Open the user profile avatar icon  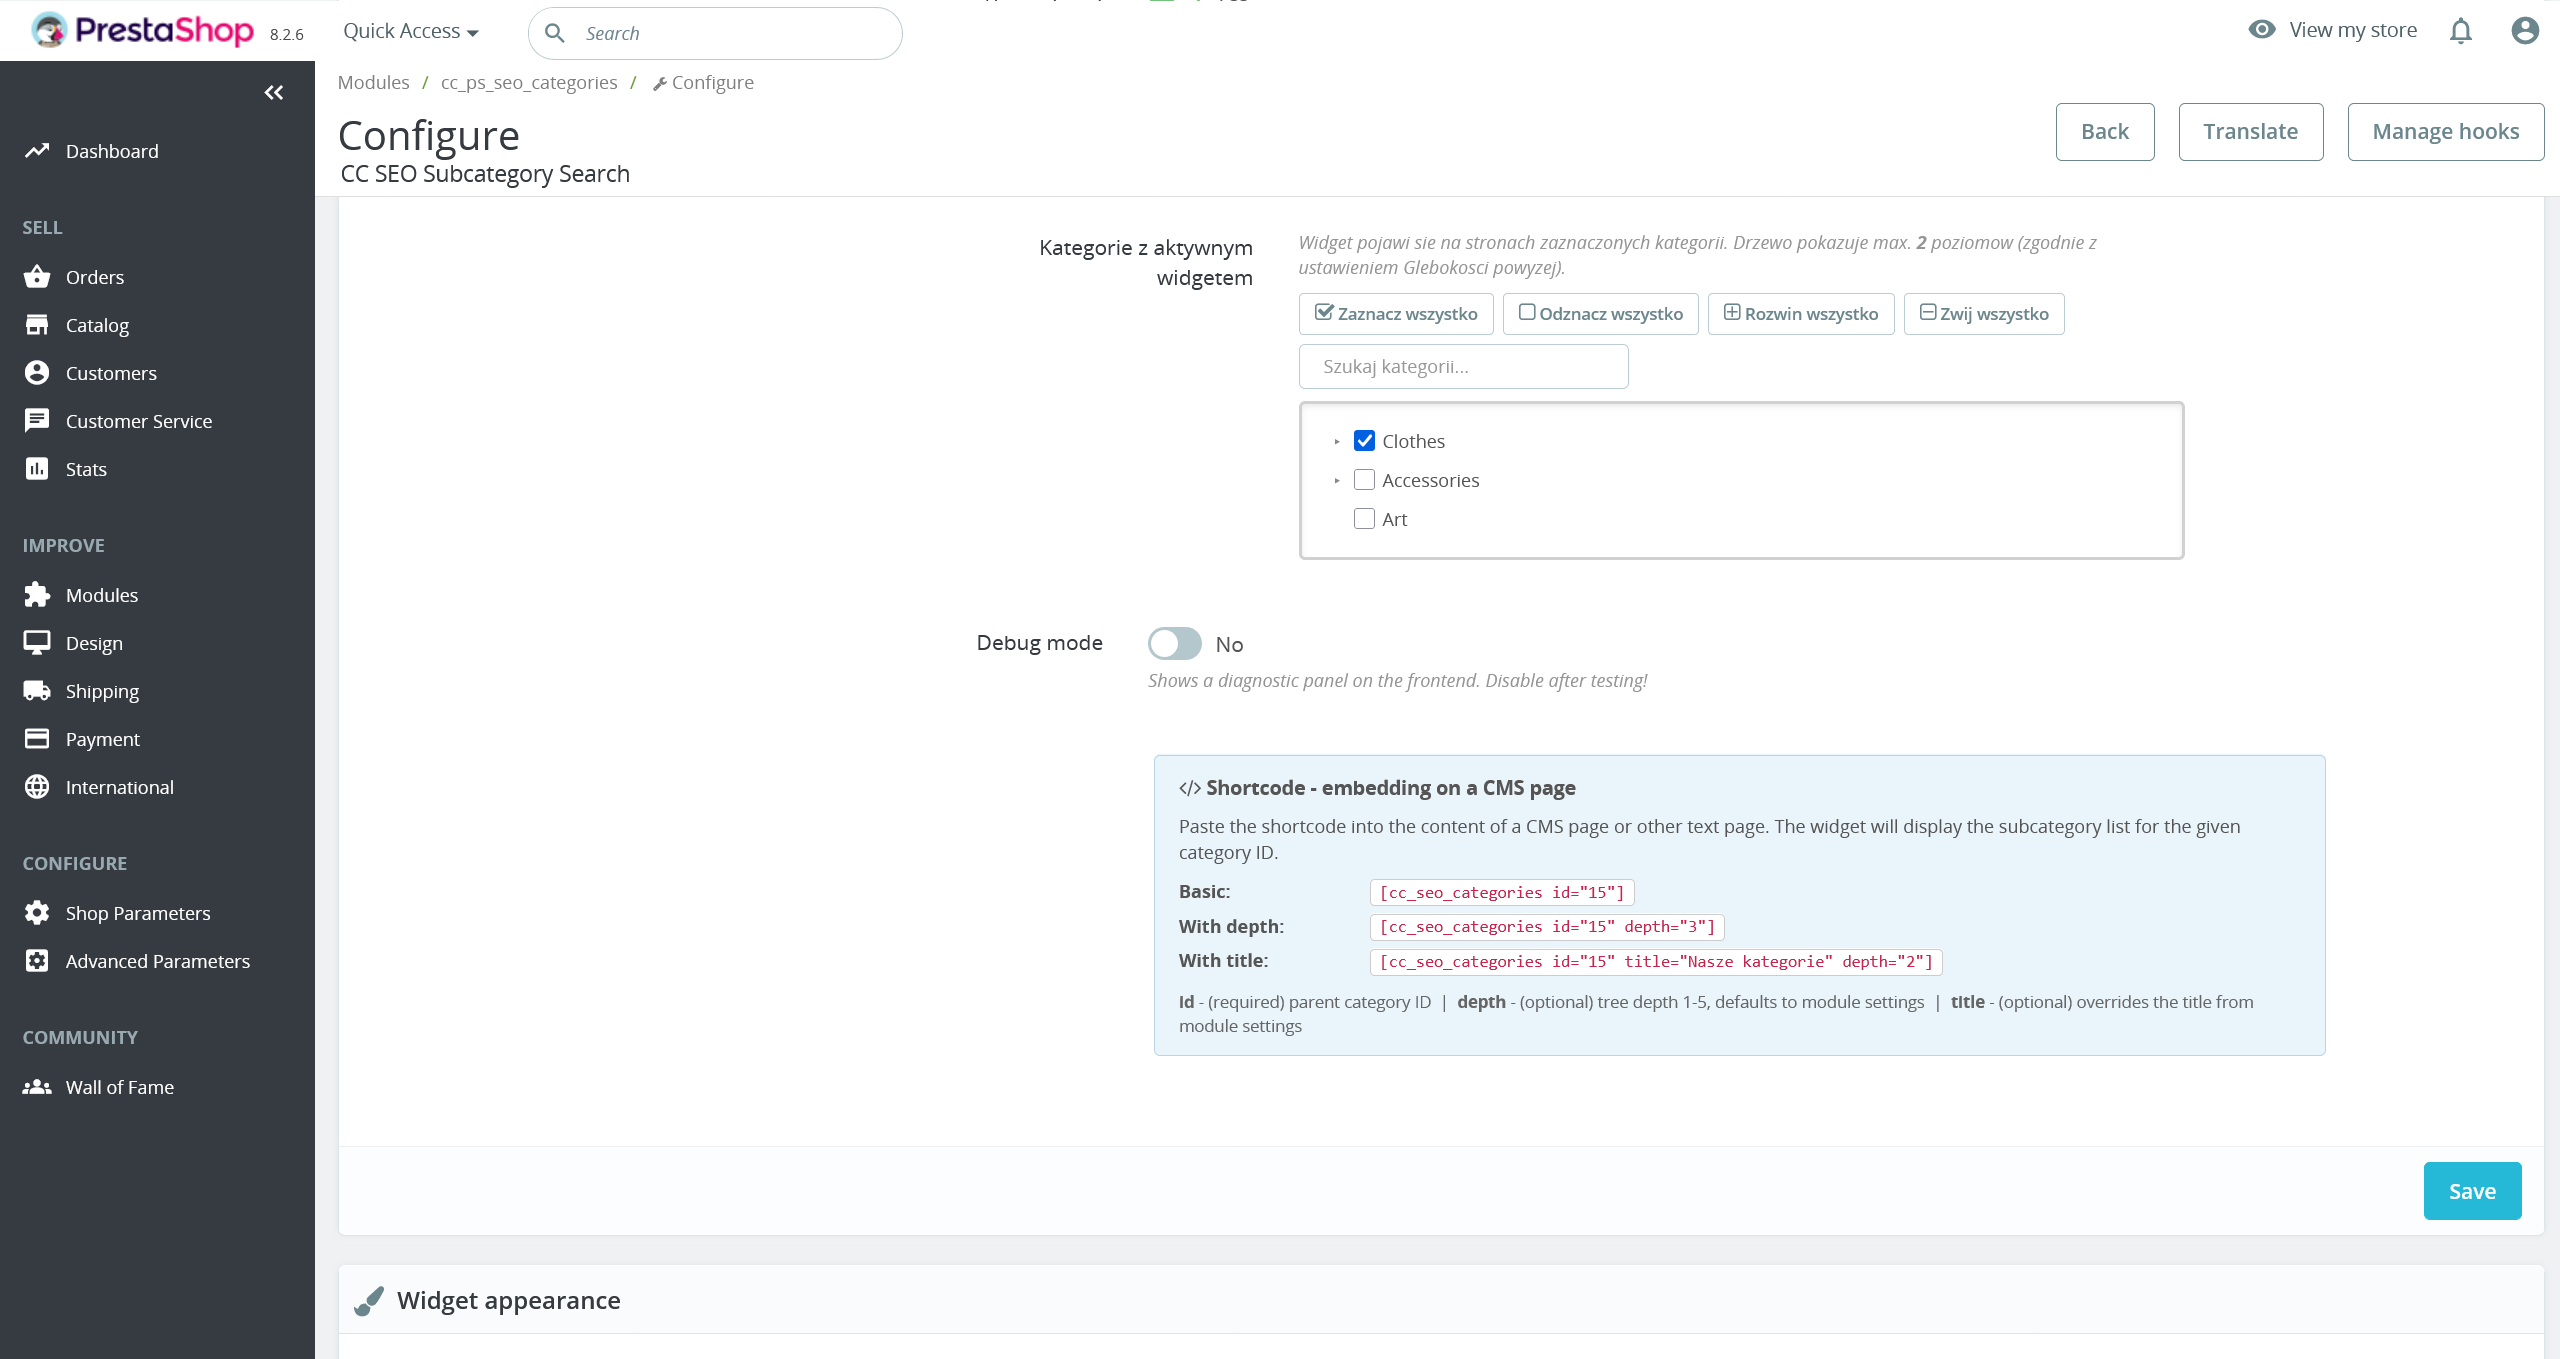point(2525,31)
